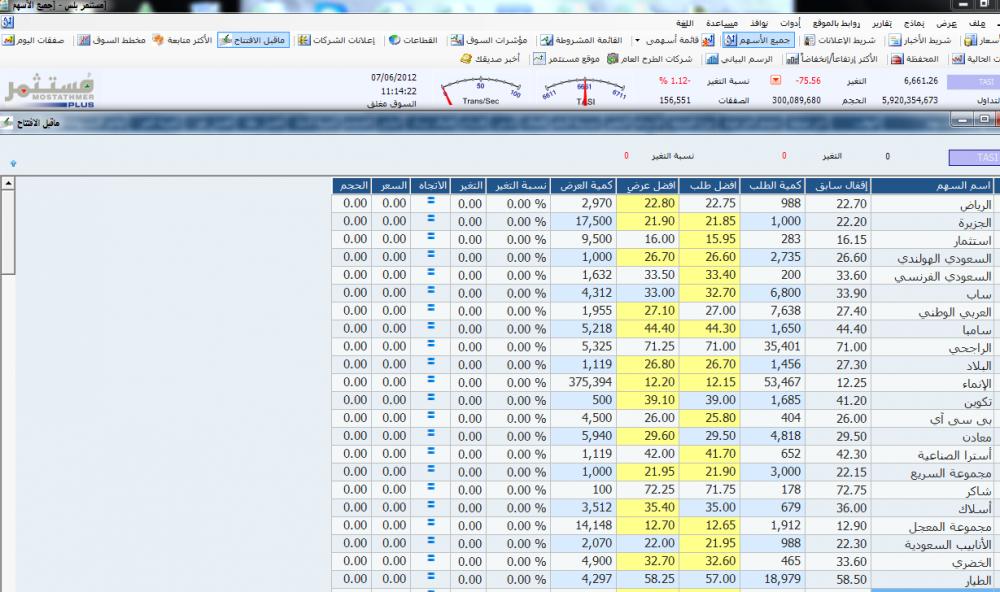Show شريط الإعلانات announcements ticker
1000x592 pixels.
pos(839,40)
